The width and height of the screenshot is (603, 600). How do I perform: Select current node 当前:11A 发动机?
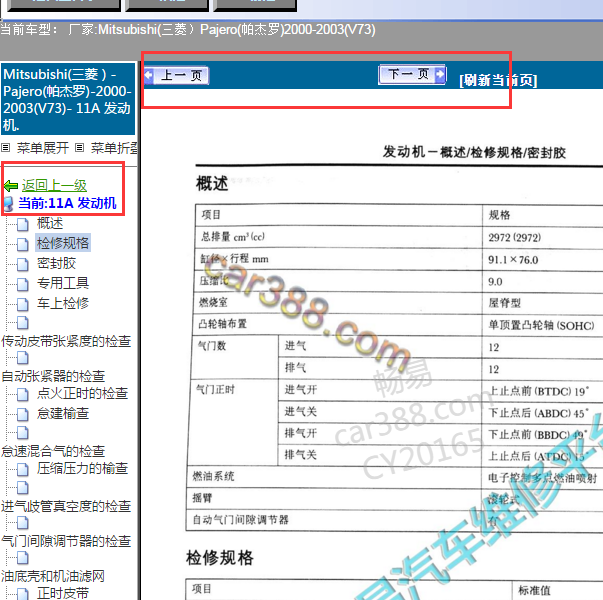click(x=67, y=203)
